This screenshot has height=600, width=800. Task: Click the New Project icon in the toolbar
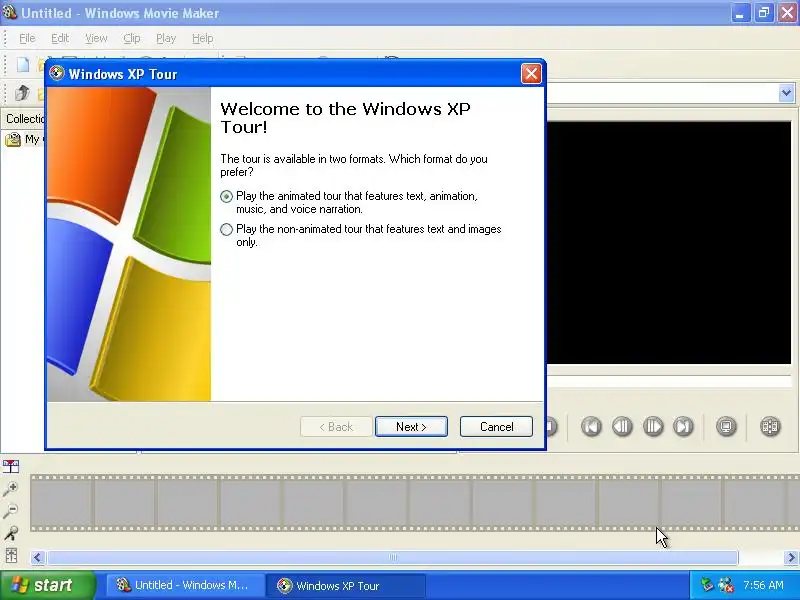tap(23, 65)
